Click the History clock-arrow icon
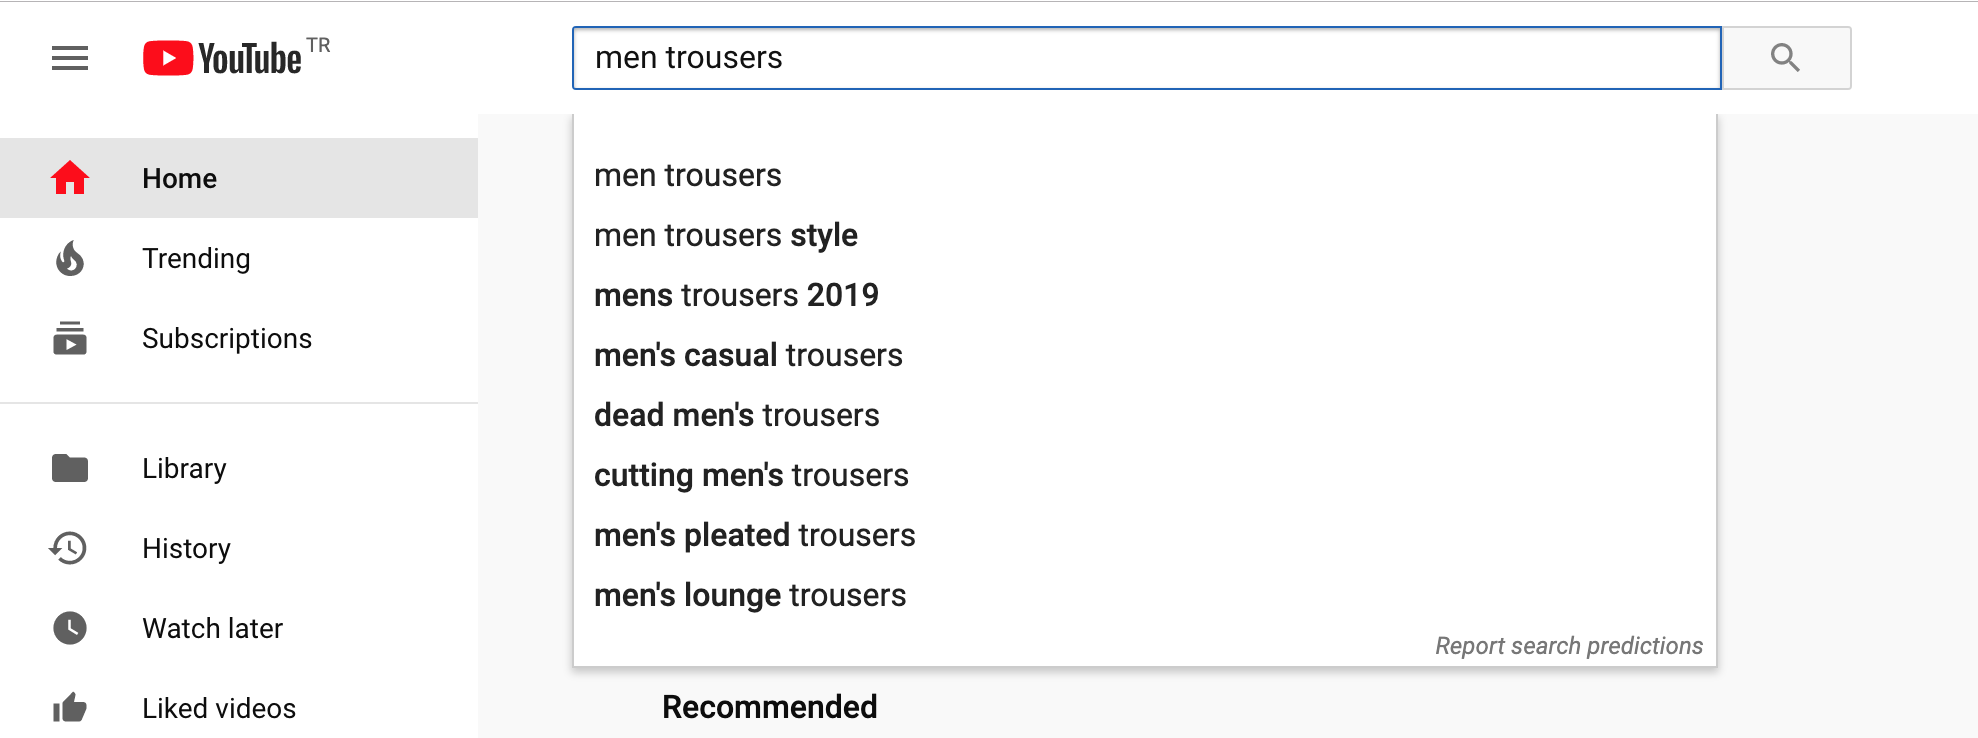 click(68, 548)
